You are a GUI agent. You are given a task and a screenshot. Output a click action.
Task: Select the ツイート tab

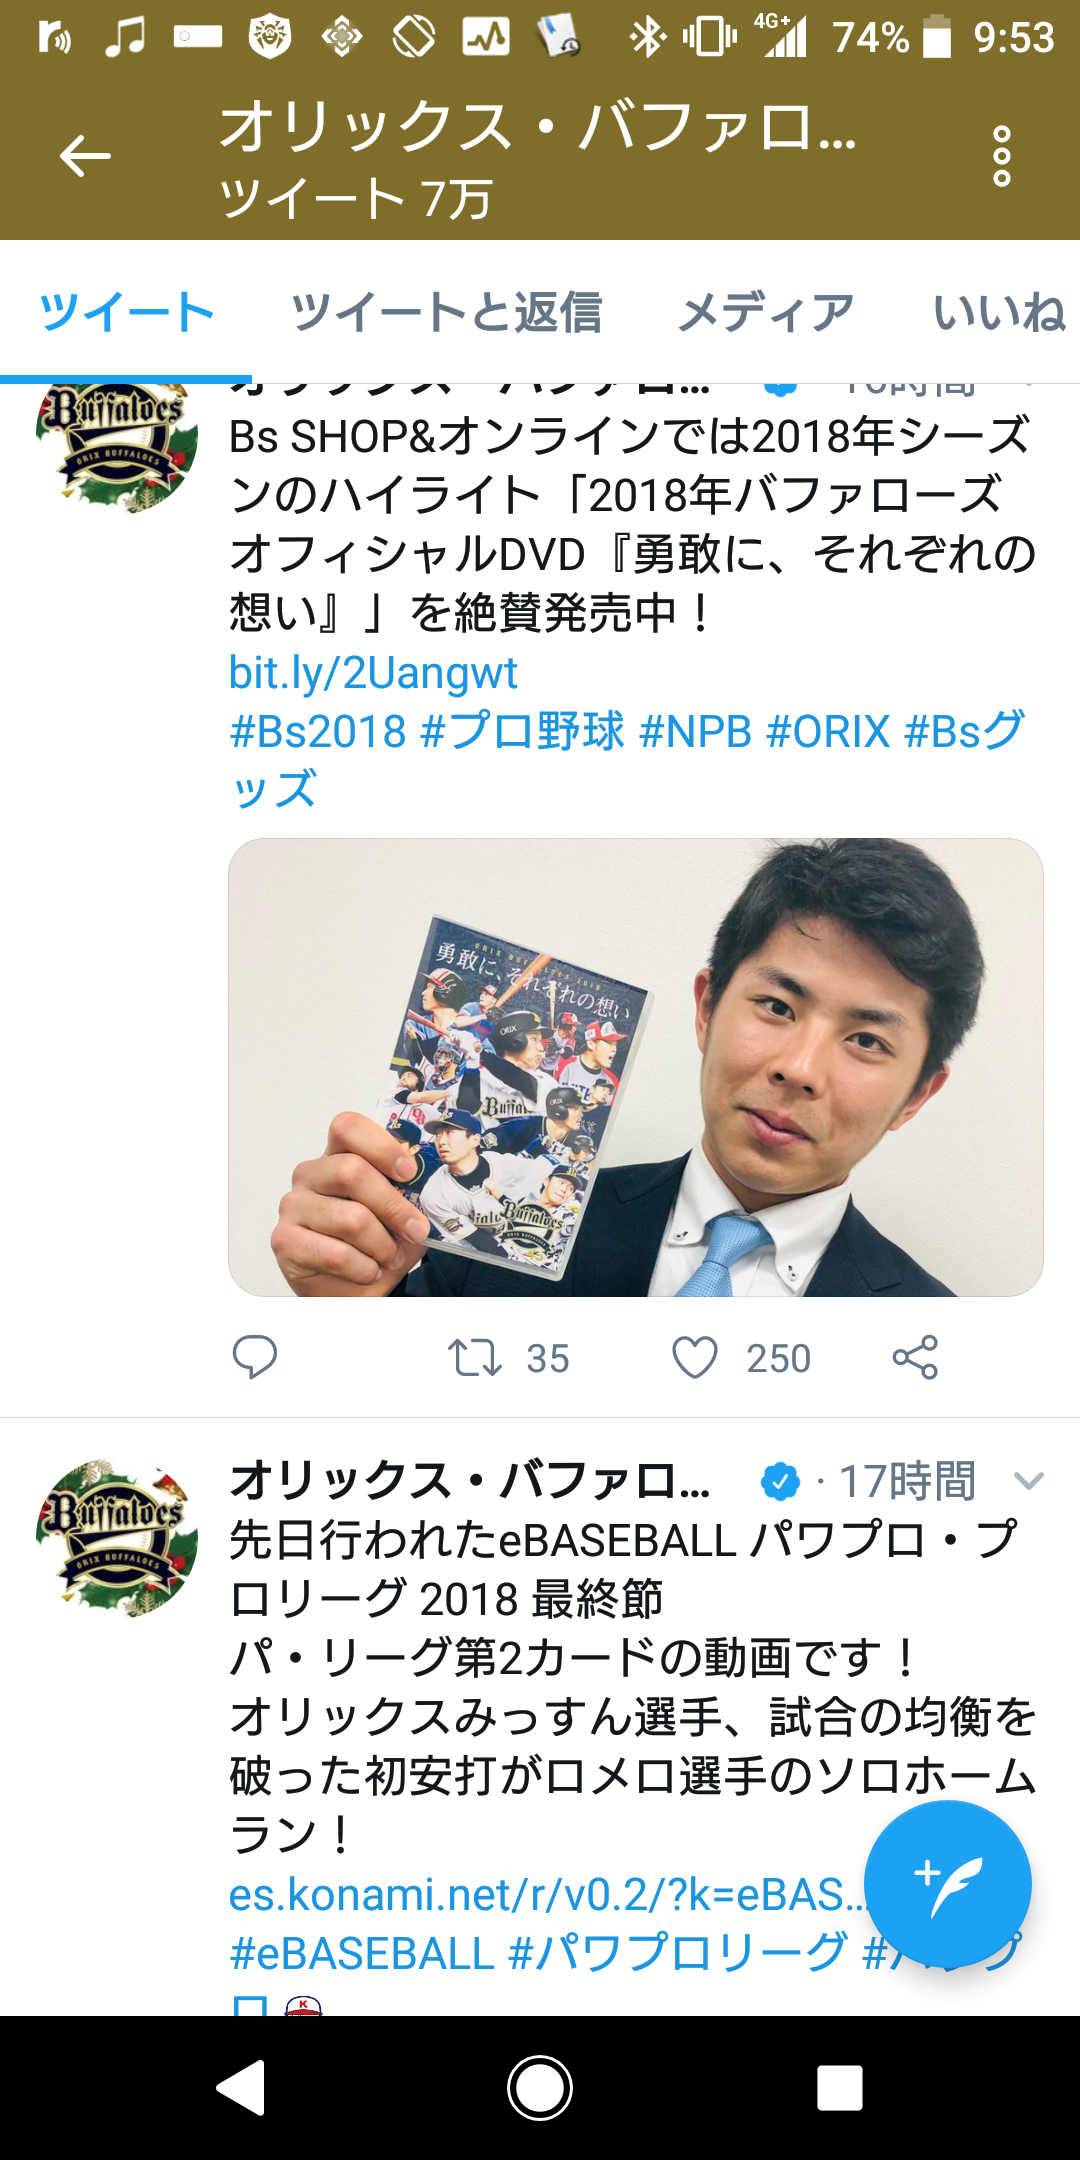[x=126, y=312]
